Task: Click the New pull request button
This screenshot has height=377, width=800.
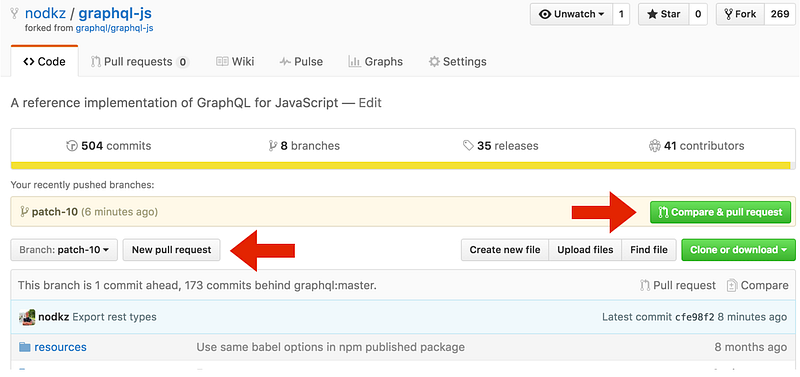Action: [171, 250]
